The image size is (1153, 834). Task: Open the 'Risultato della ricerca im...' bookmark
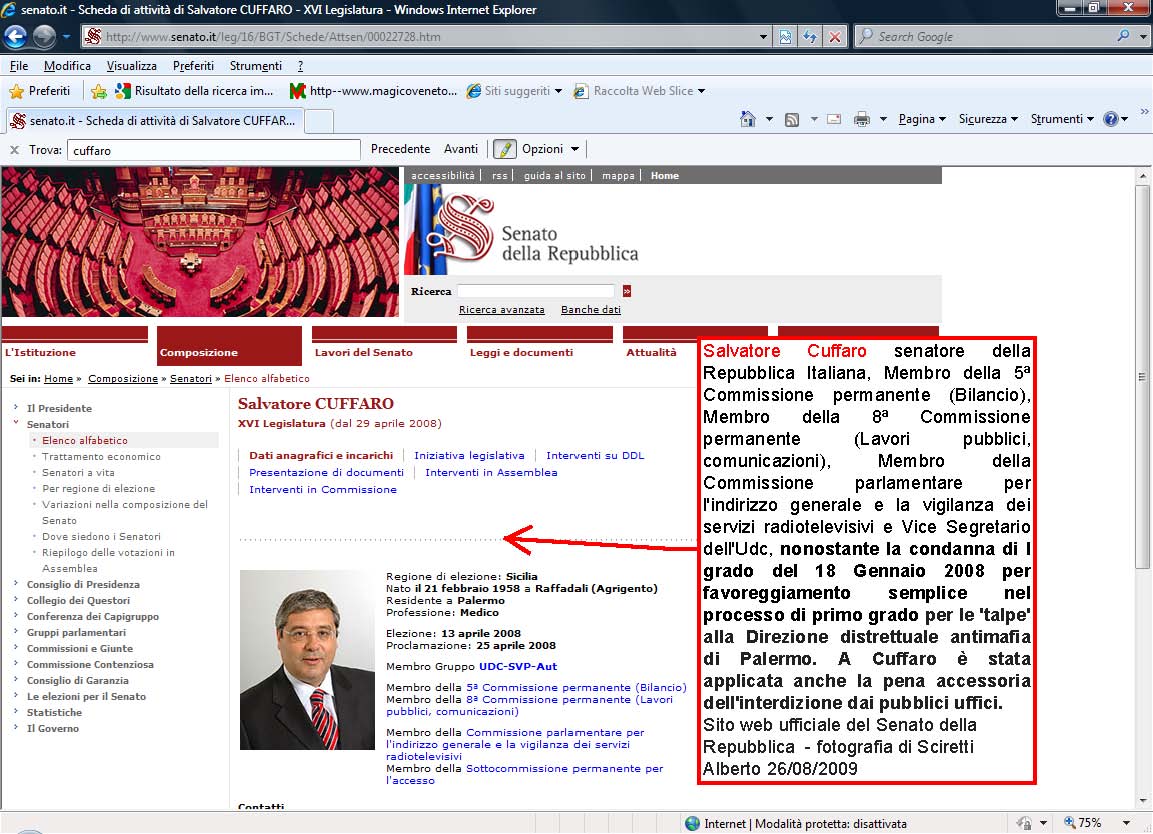195,90
